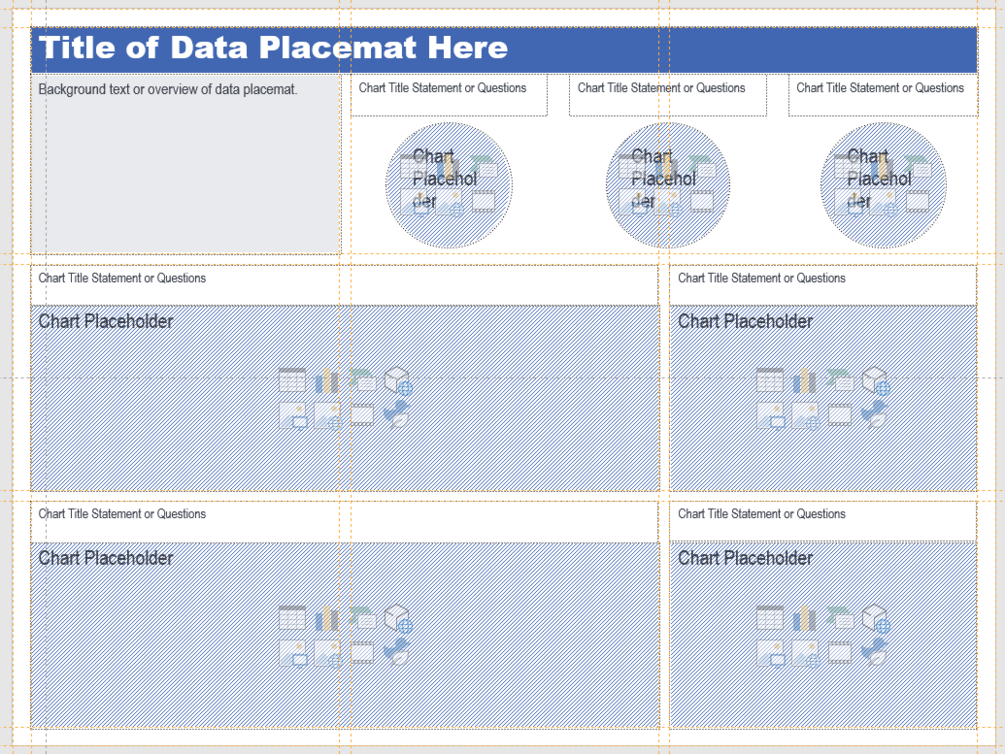This screenshot has height=754, width=1005.
Task: Click Chart Title Statement box above bottom-right chart
Action: click(822, 520)
